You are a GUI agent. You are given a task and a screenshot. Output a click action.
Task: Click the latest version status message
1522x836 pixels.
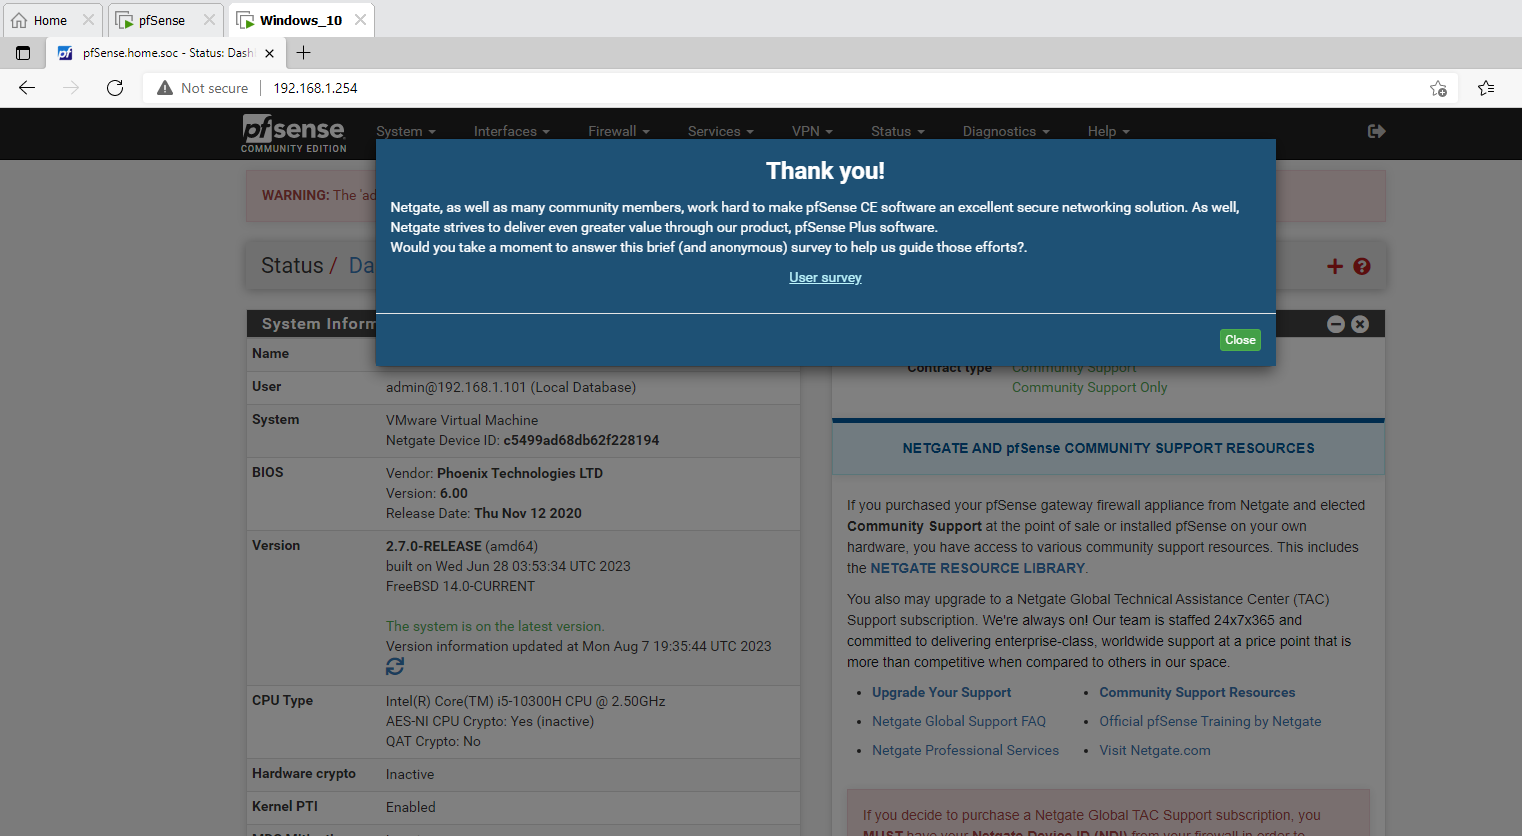point(495,626)
